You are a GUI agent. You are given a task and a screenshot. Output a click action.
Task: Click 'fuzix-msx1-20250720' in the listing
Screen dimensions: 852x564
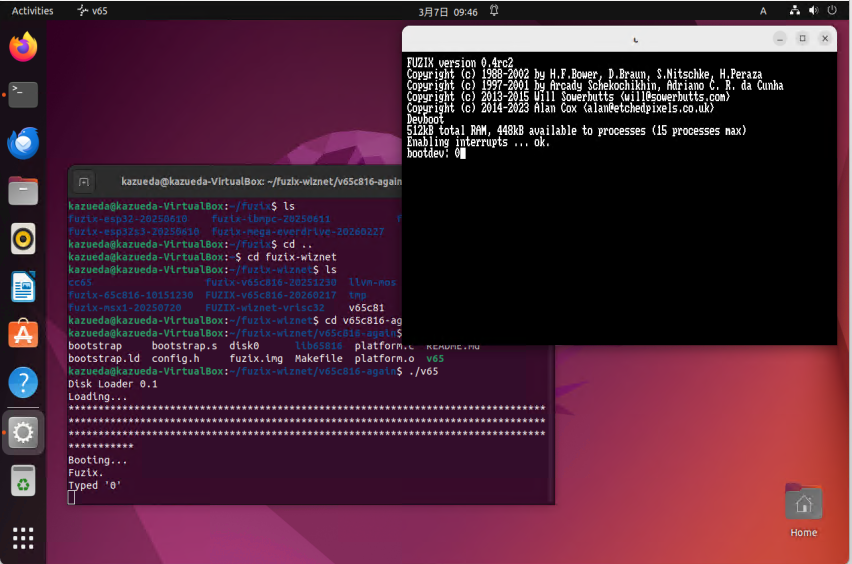[124, 308]
